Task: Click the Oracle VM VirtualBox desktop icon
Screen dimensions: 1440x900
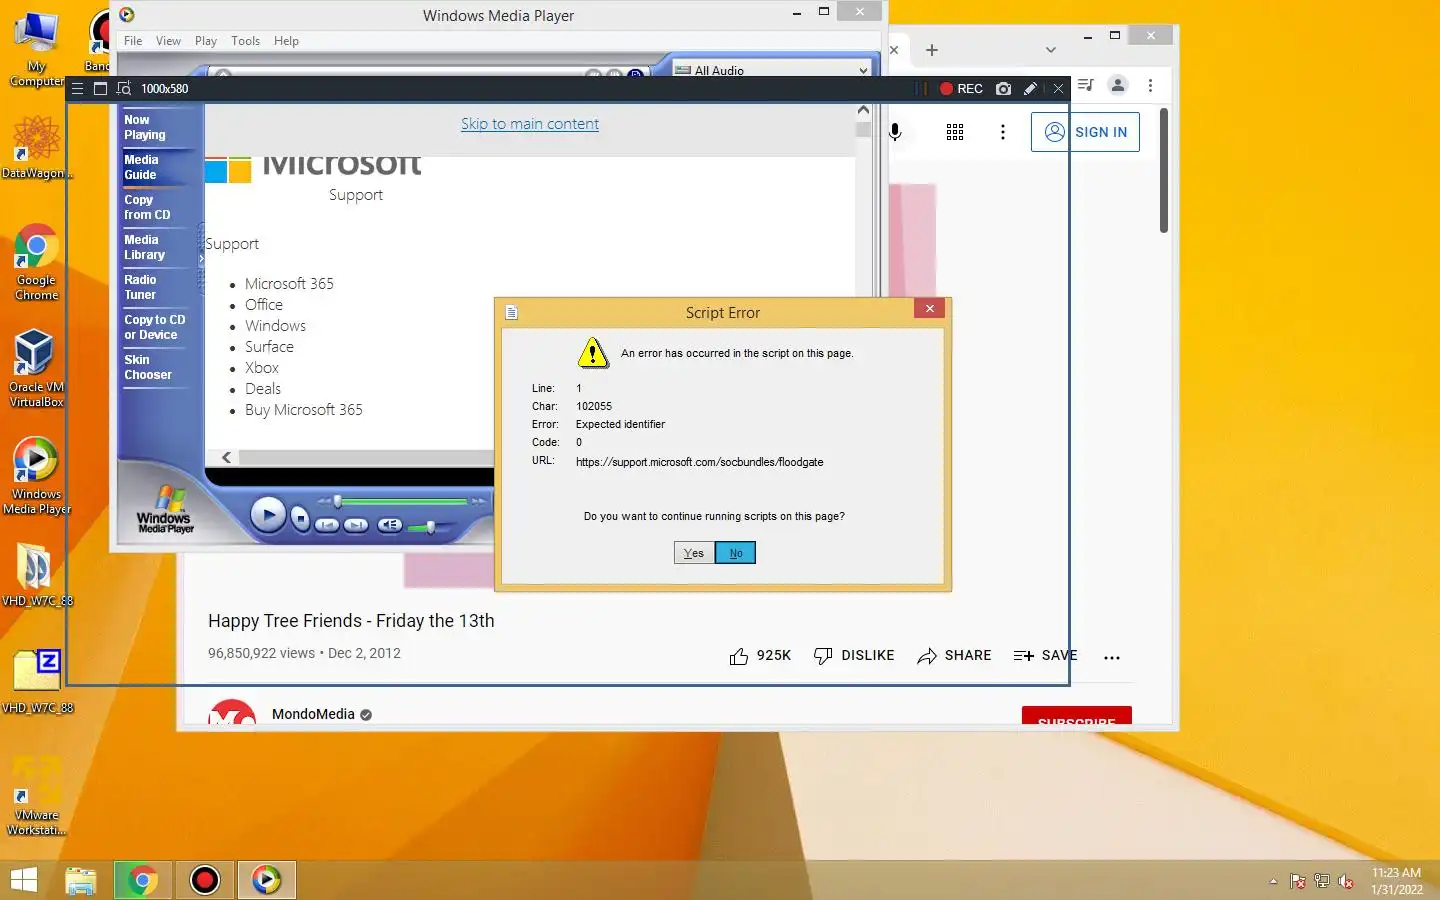Action: coord(36,368)
